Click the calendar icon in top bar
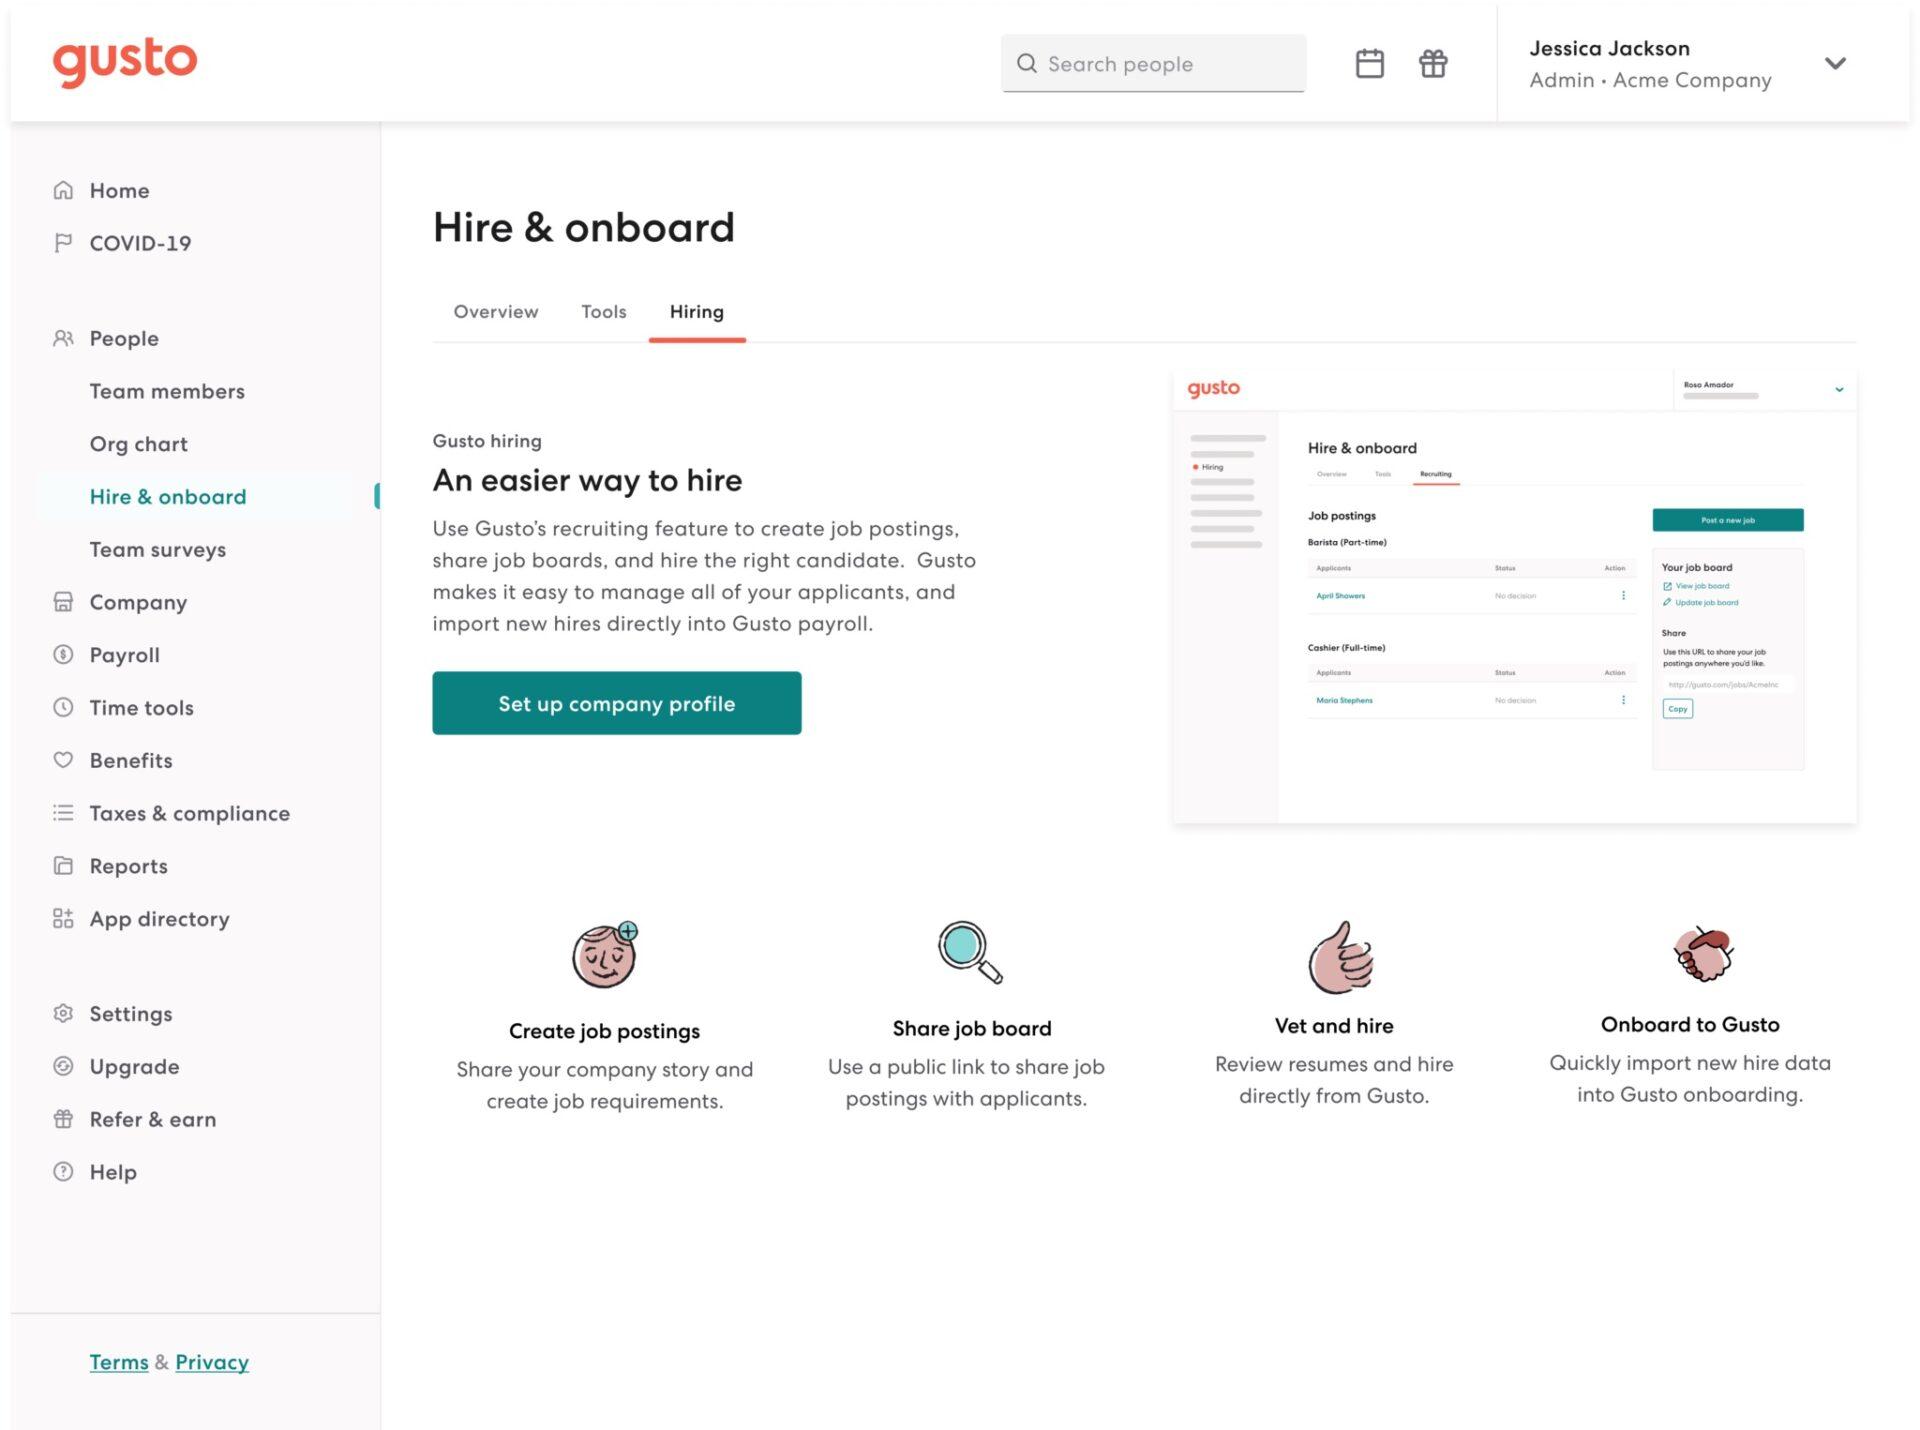The width and height of the screenshot is (1920, 1430). 1370,63
